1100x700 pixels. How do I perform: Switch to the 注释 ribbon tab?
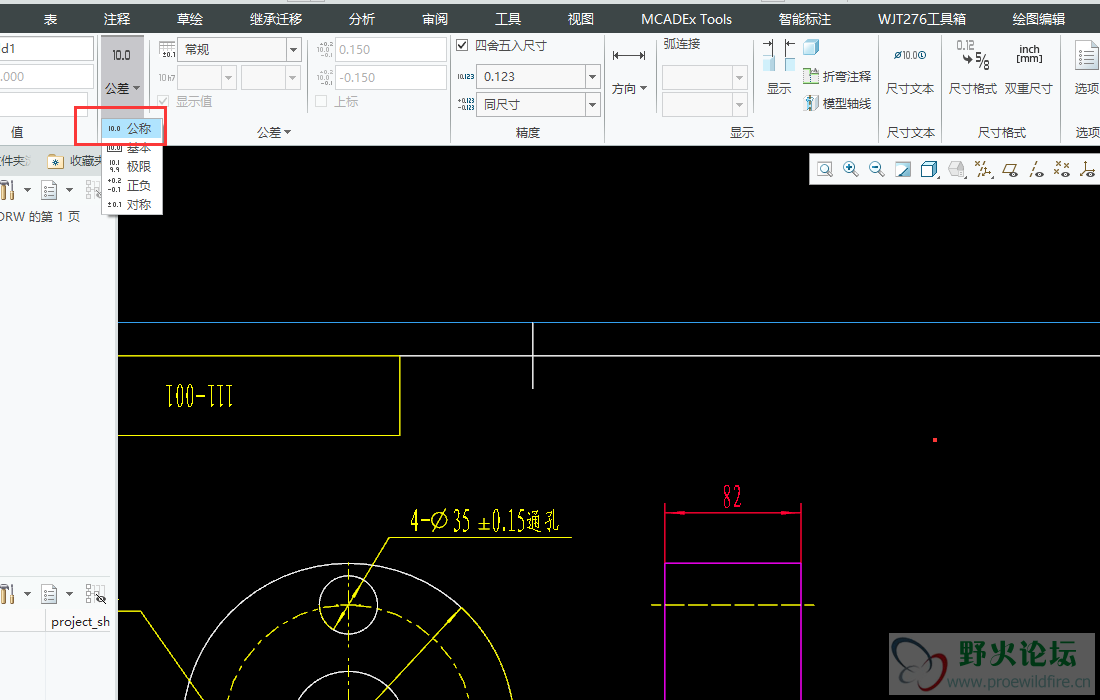point(116,19)
